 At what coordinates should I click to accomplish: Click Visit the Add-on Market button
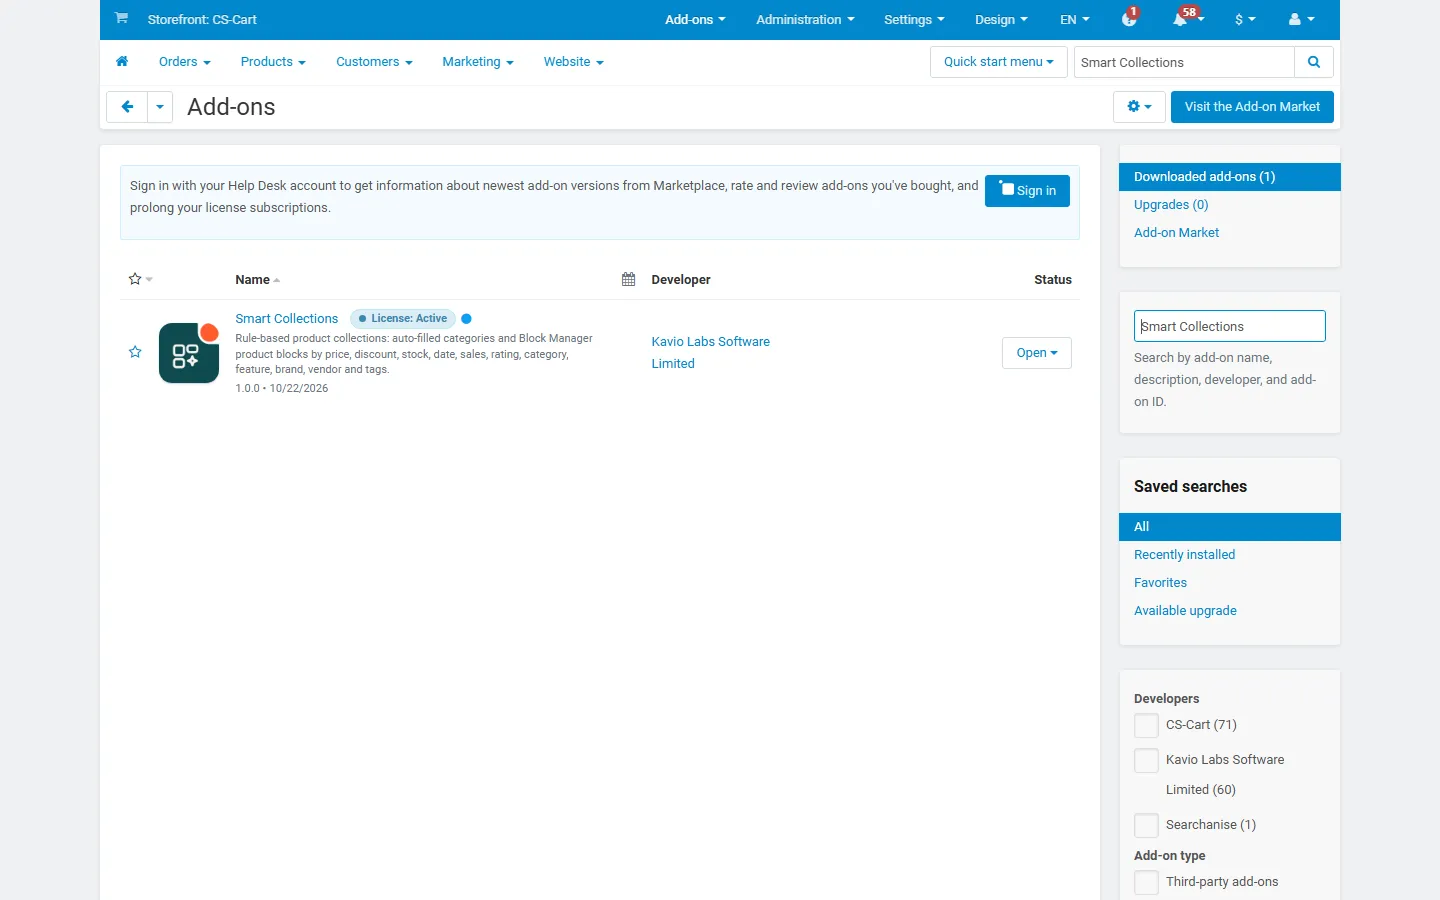point(1252,107)
